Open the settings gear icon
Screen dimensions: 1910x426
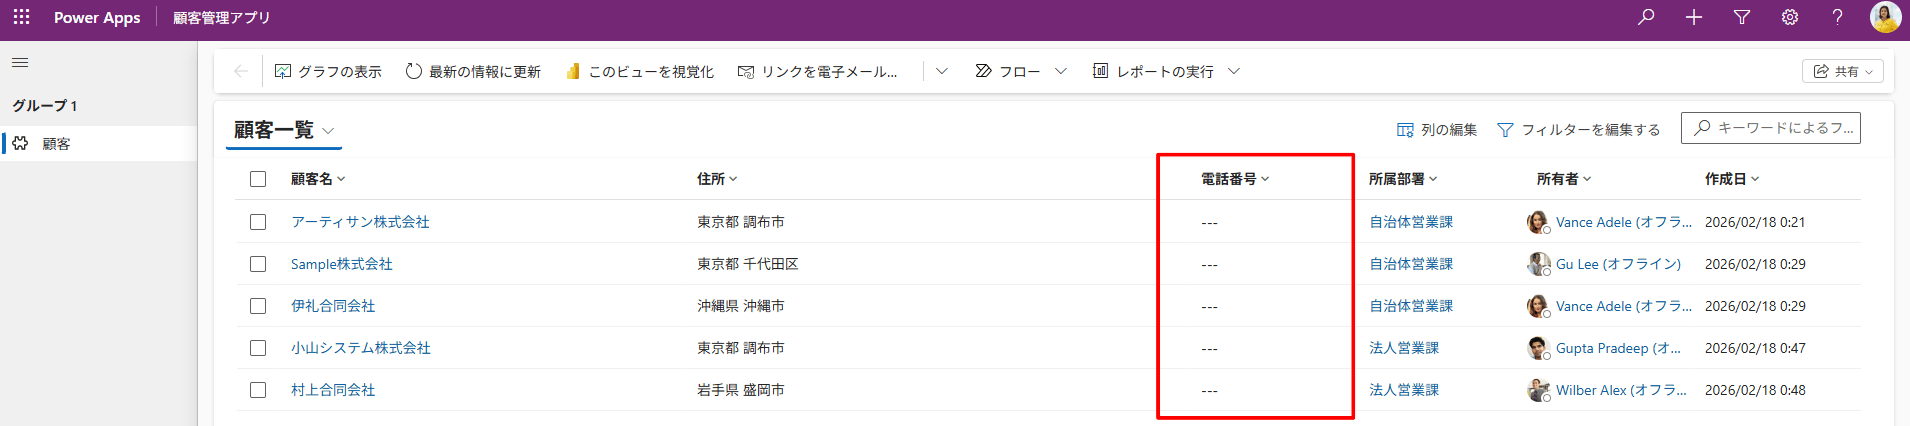(1790, 17)
